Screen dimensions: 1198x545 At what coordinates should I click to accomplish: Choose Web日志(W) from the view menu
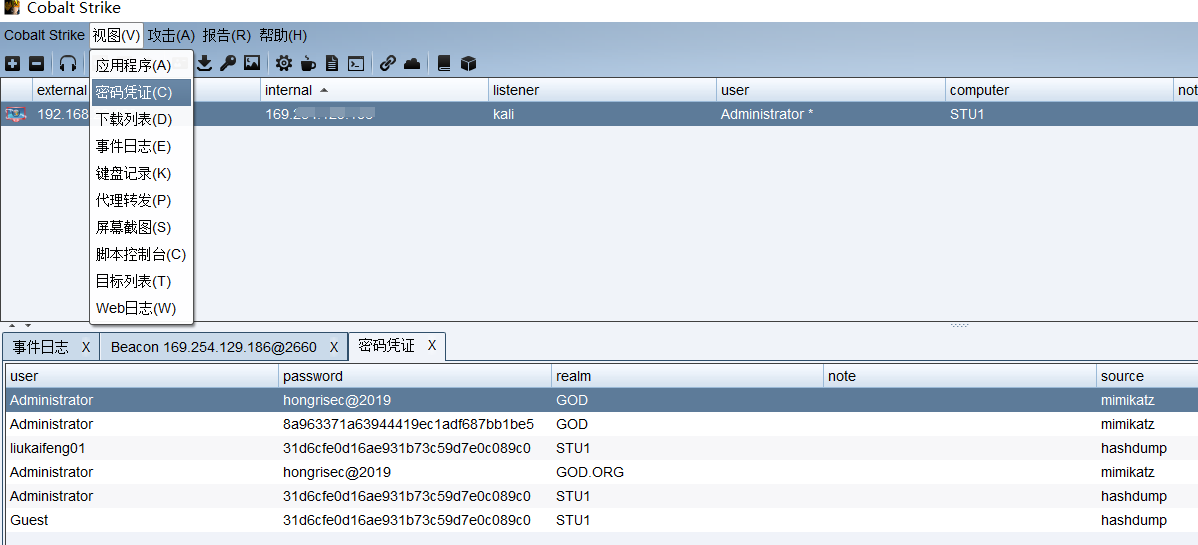coord(141,308)
